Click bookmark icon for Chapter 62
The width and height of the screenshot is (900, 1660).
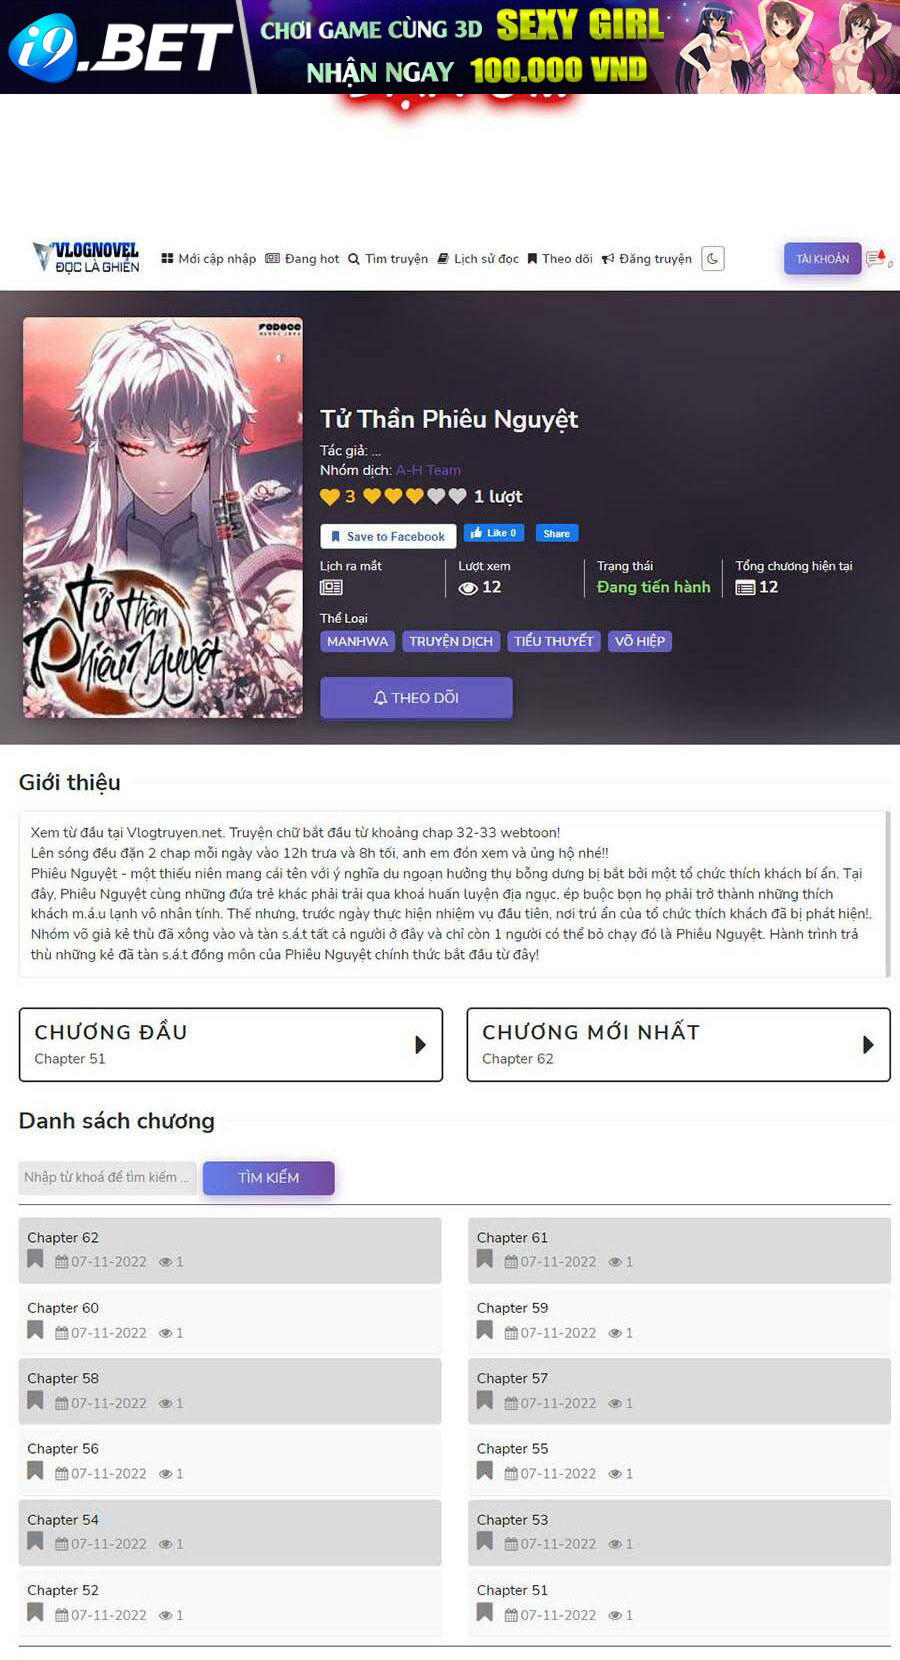click(35, 1259)
